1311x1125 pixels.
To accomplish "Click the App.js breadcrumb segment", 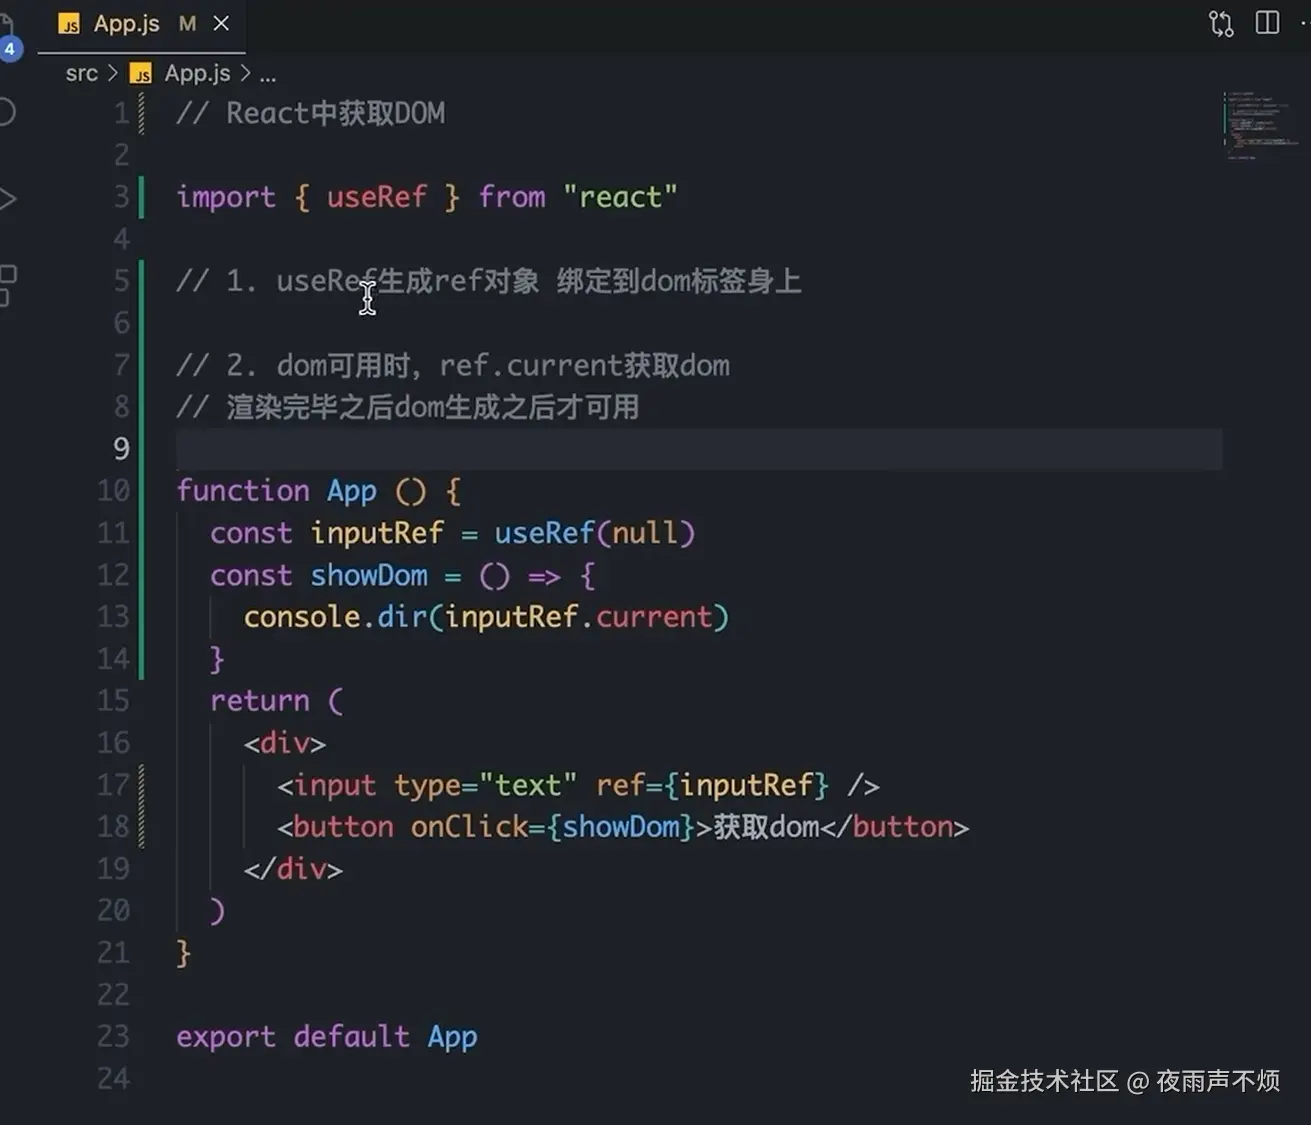I will (x=197, y=74).
